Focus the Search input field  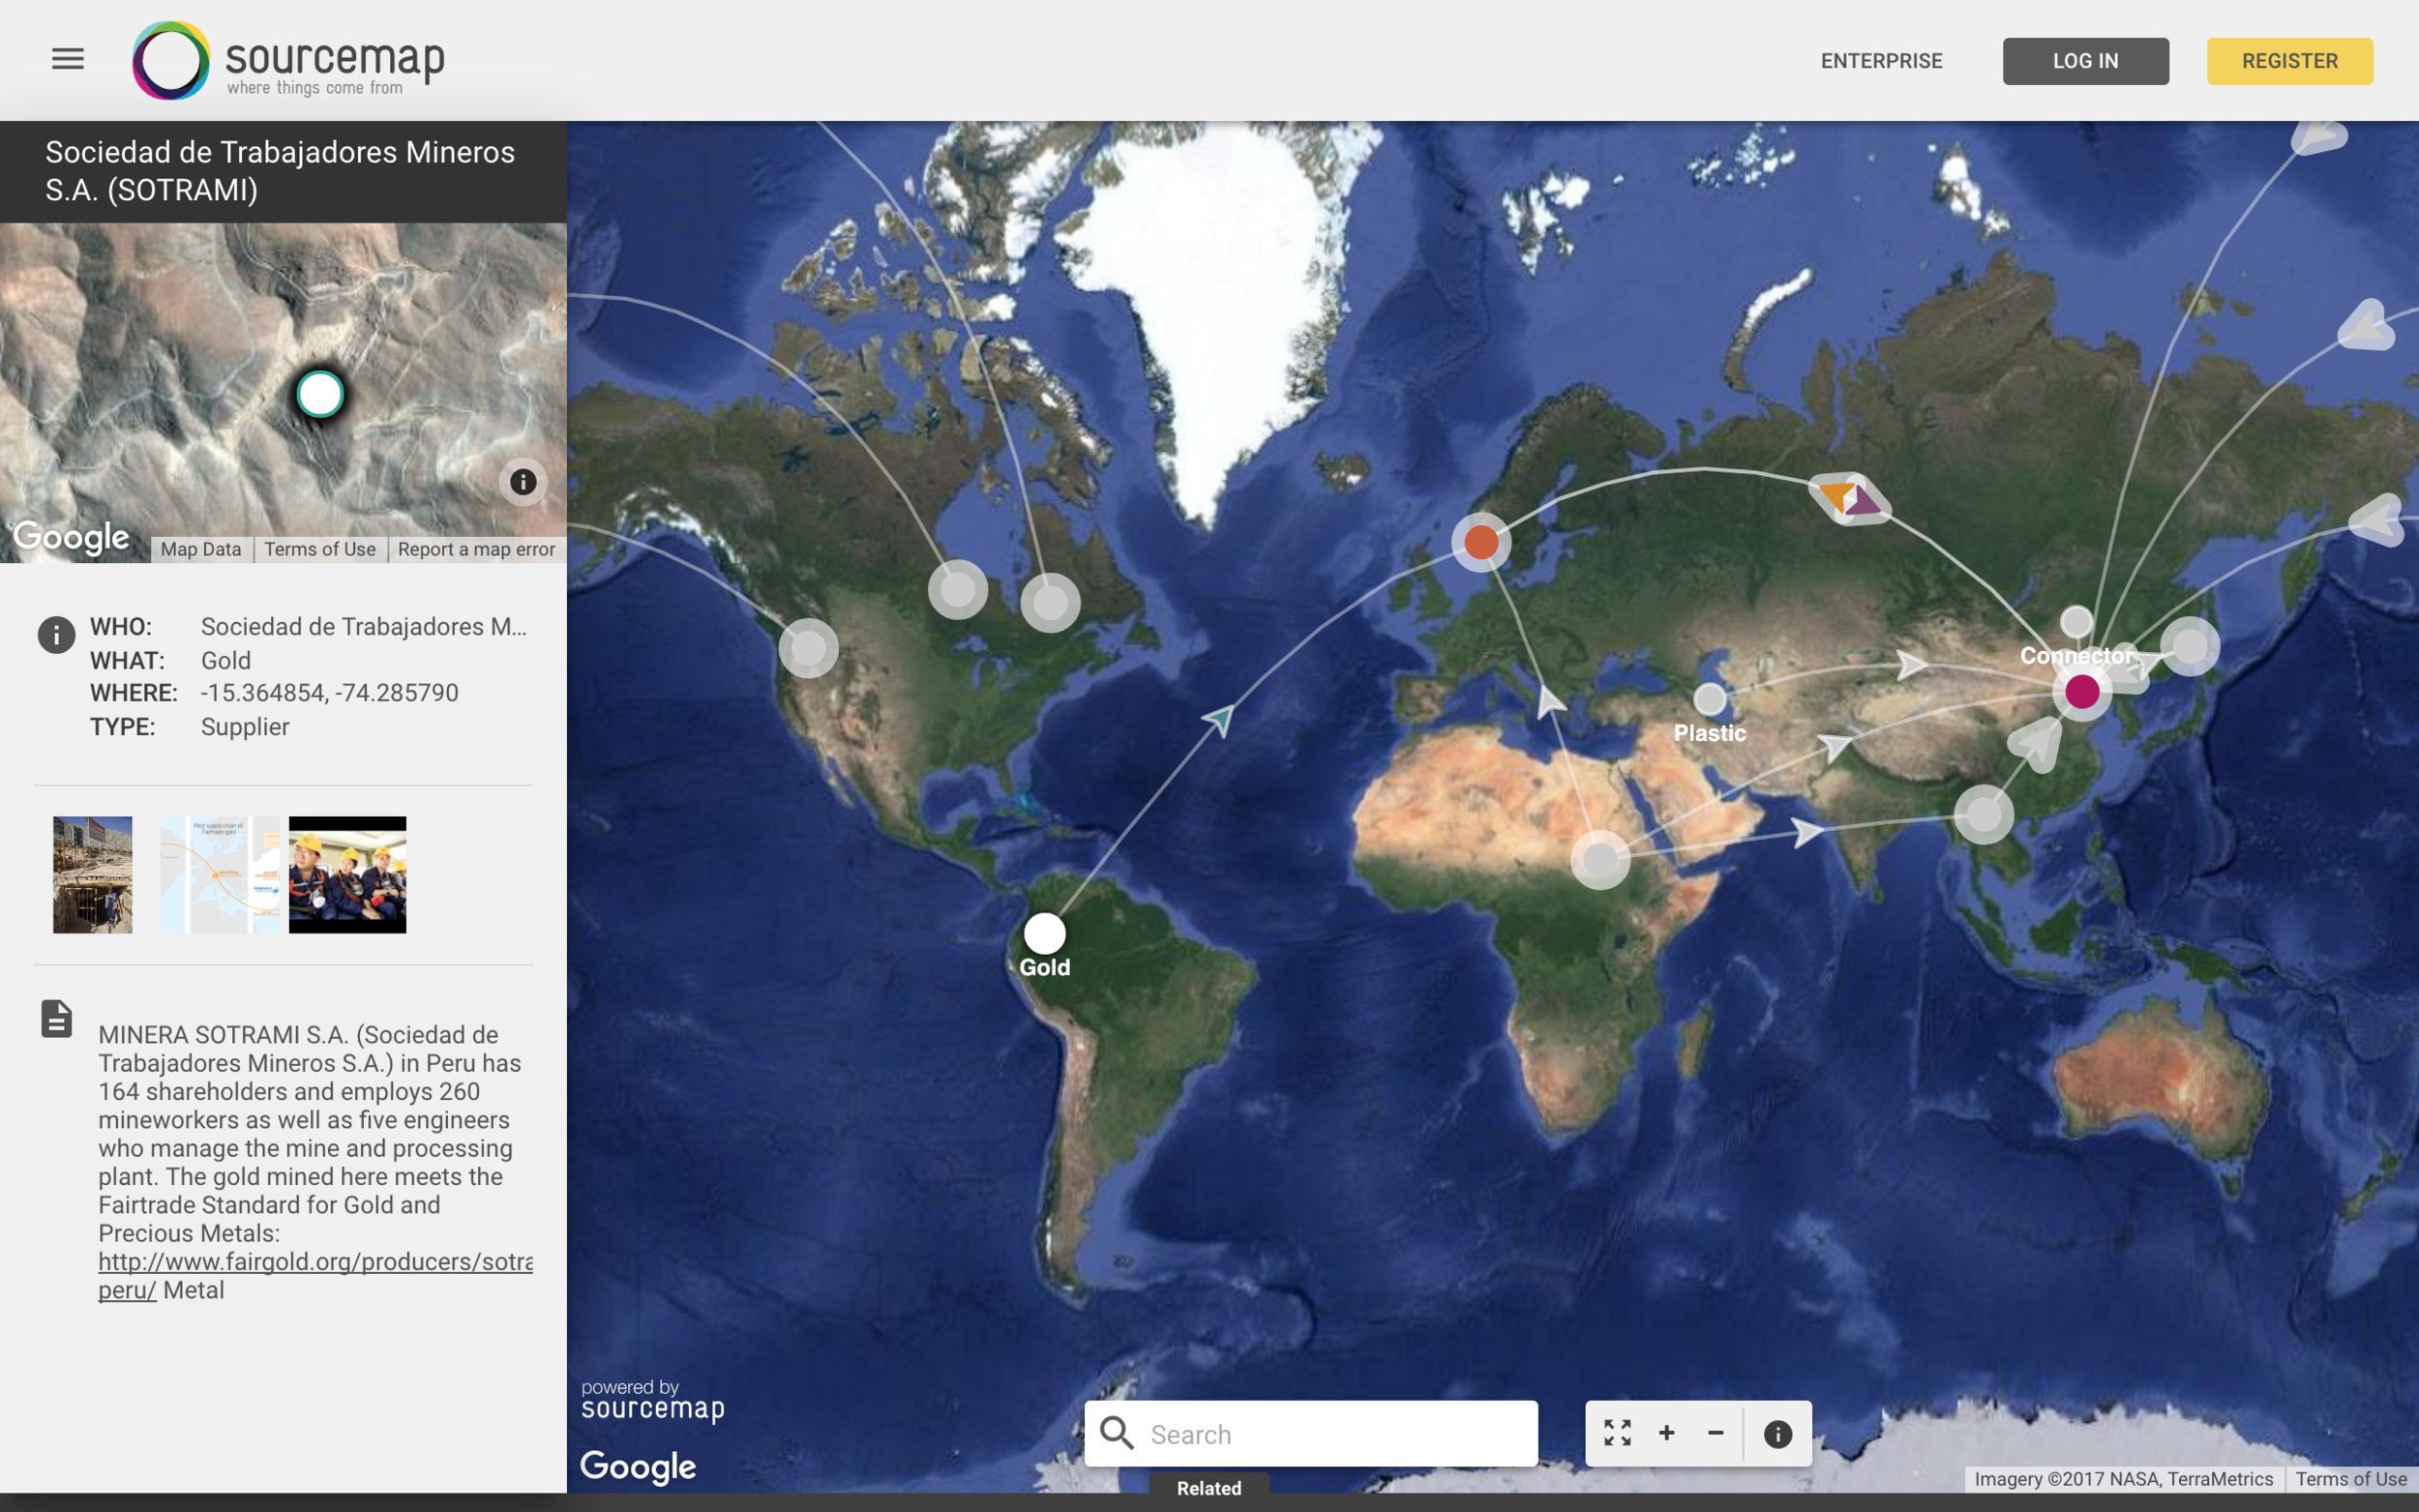click(x=1310, y=1433)
